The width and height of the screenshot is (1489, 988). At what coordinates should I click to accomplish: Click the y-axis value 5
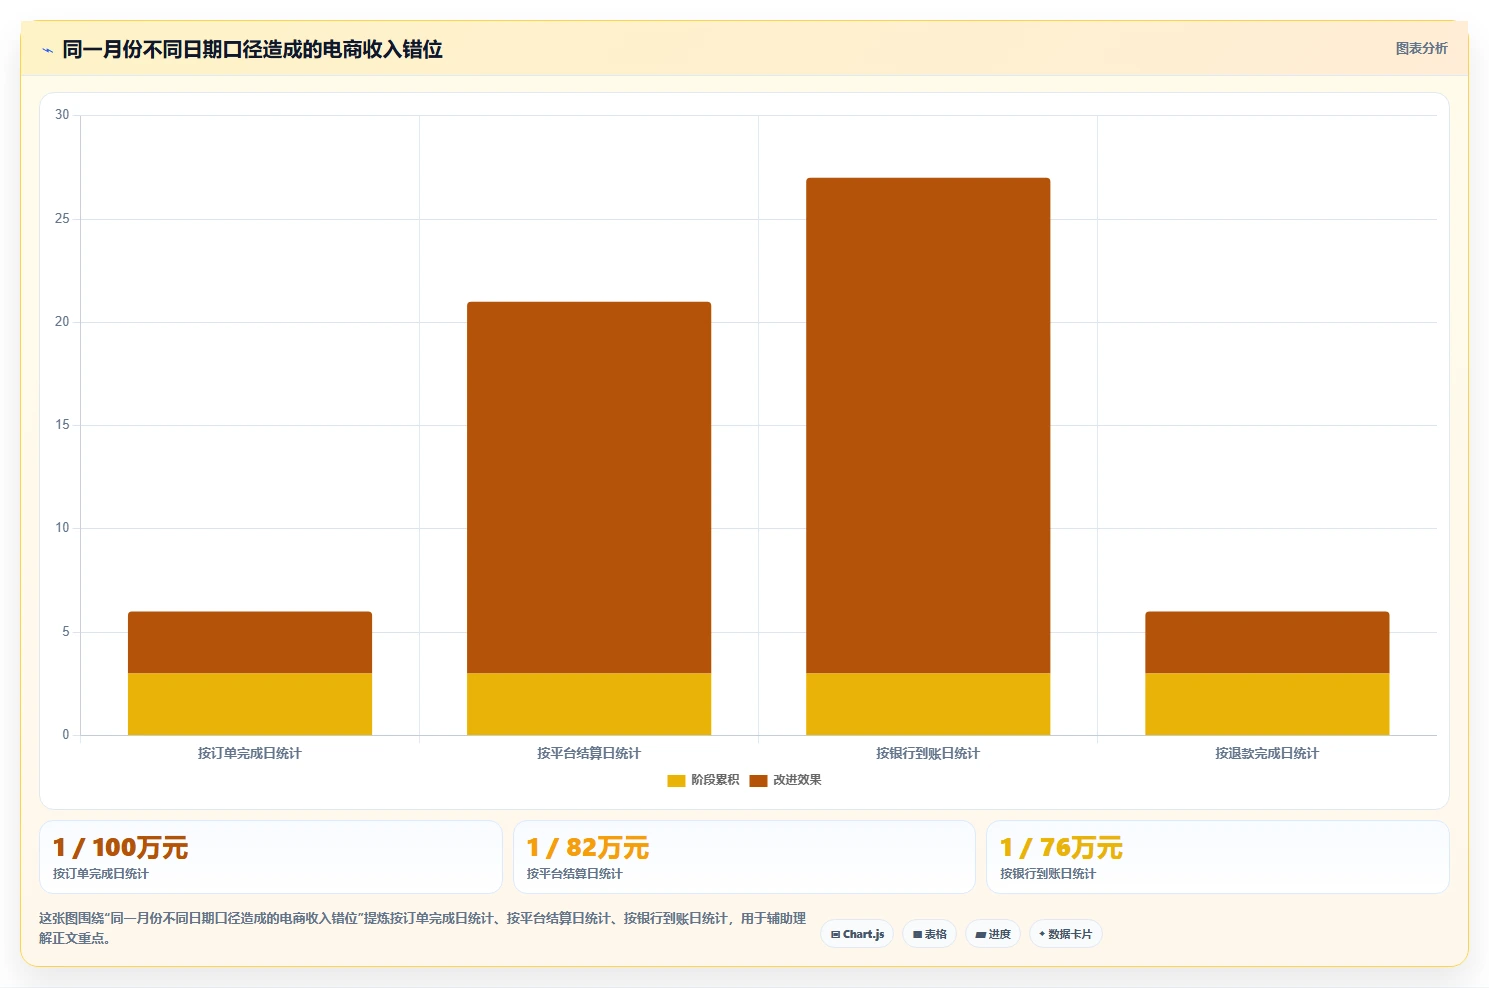(x=66, y=632)
